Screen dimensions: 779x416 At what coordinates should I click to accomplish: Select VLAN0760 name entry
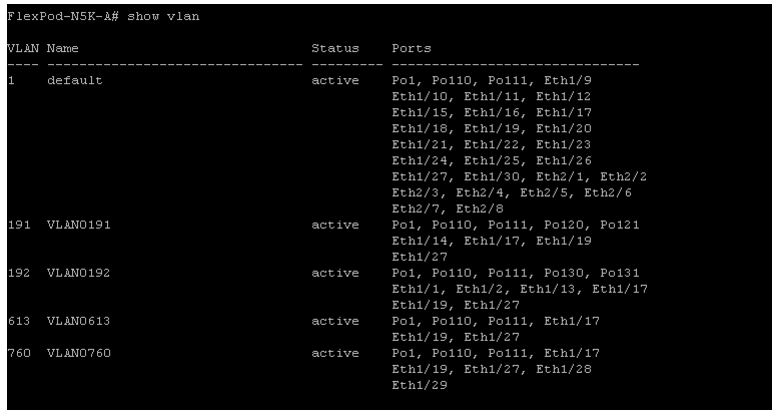78,353
